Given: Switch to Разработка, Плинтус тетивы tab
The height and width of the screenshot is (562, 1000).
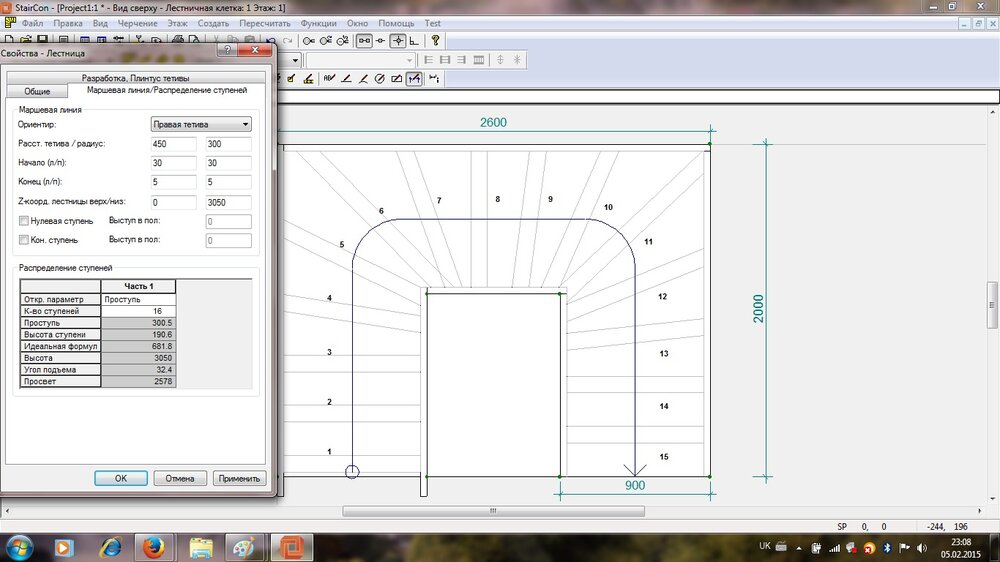Looking at the screenshot, I should (x=135, y=77).
